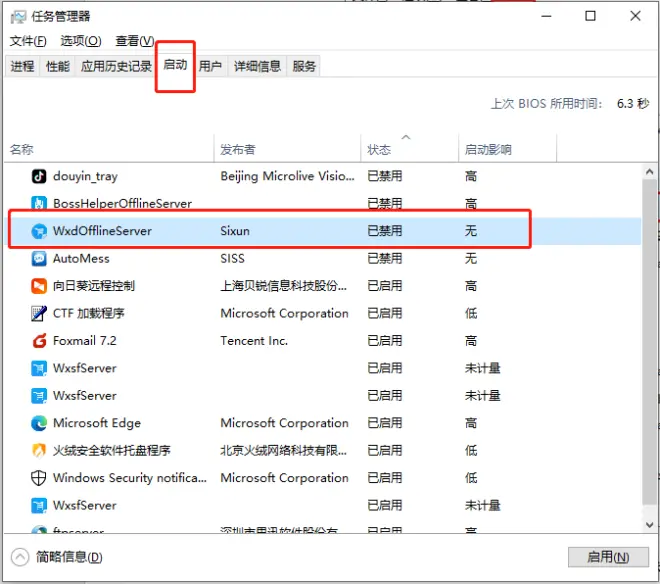The height and width of the screenshot is (584, 660).
Task: Select the BossHelperOfflineServer entry name
Action: point(122,203)
